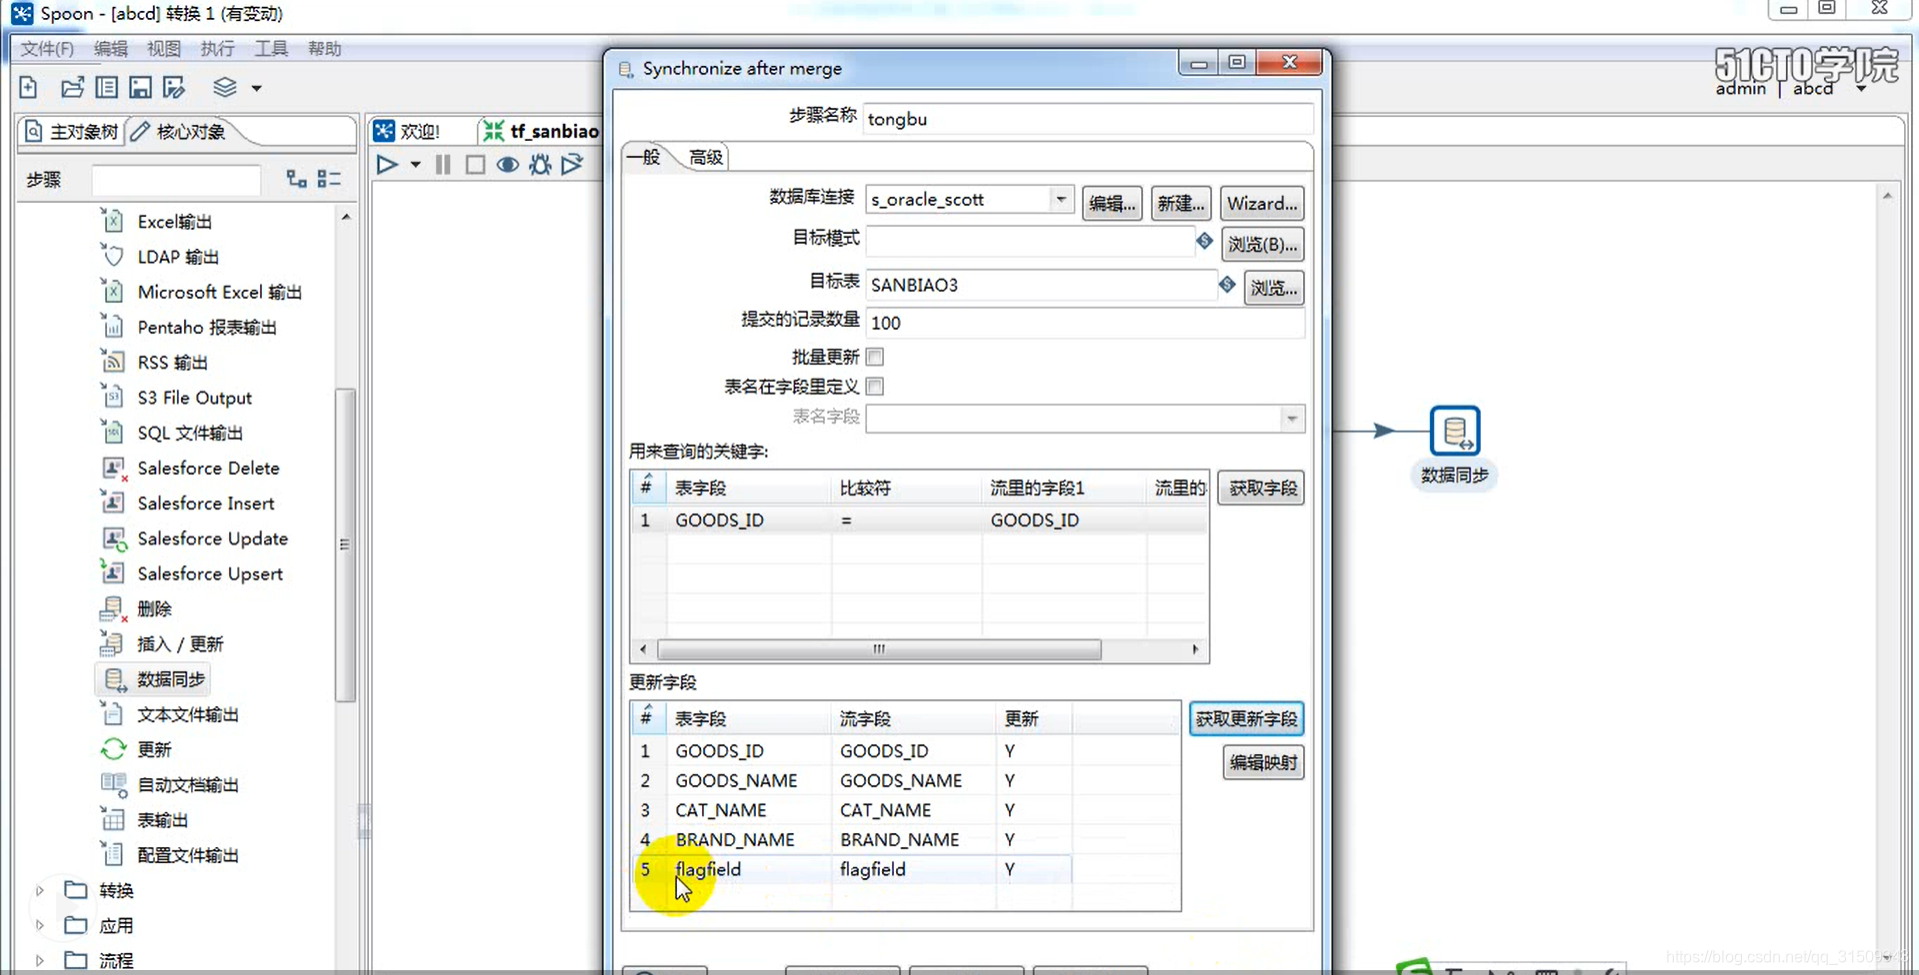Click the 提交的记录数量 input field
Screen dimensions: 1919x975
coord(1084,323)
